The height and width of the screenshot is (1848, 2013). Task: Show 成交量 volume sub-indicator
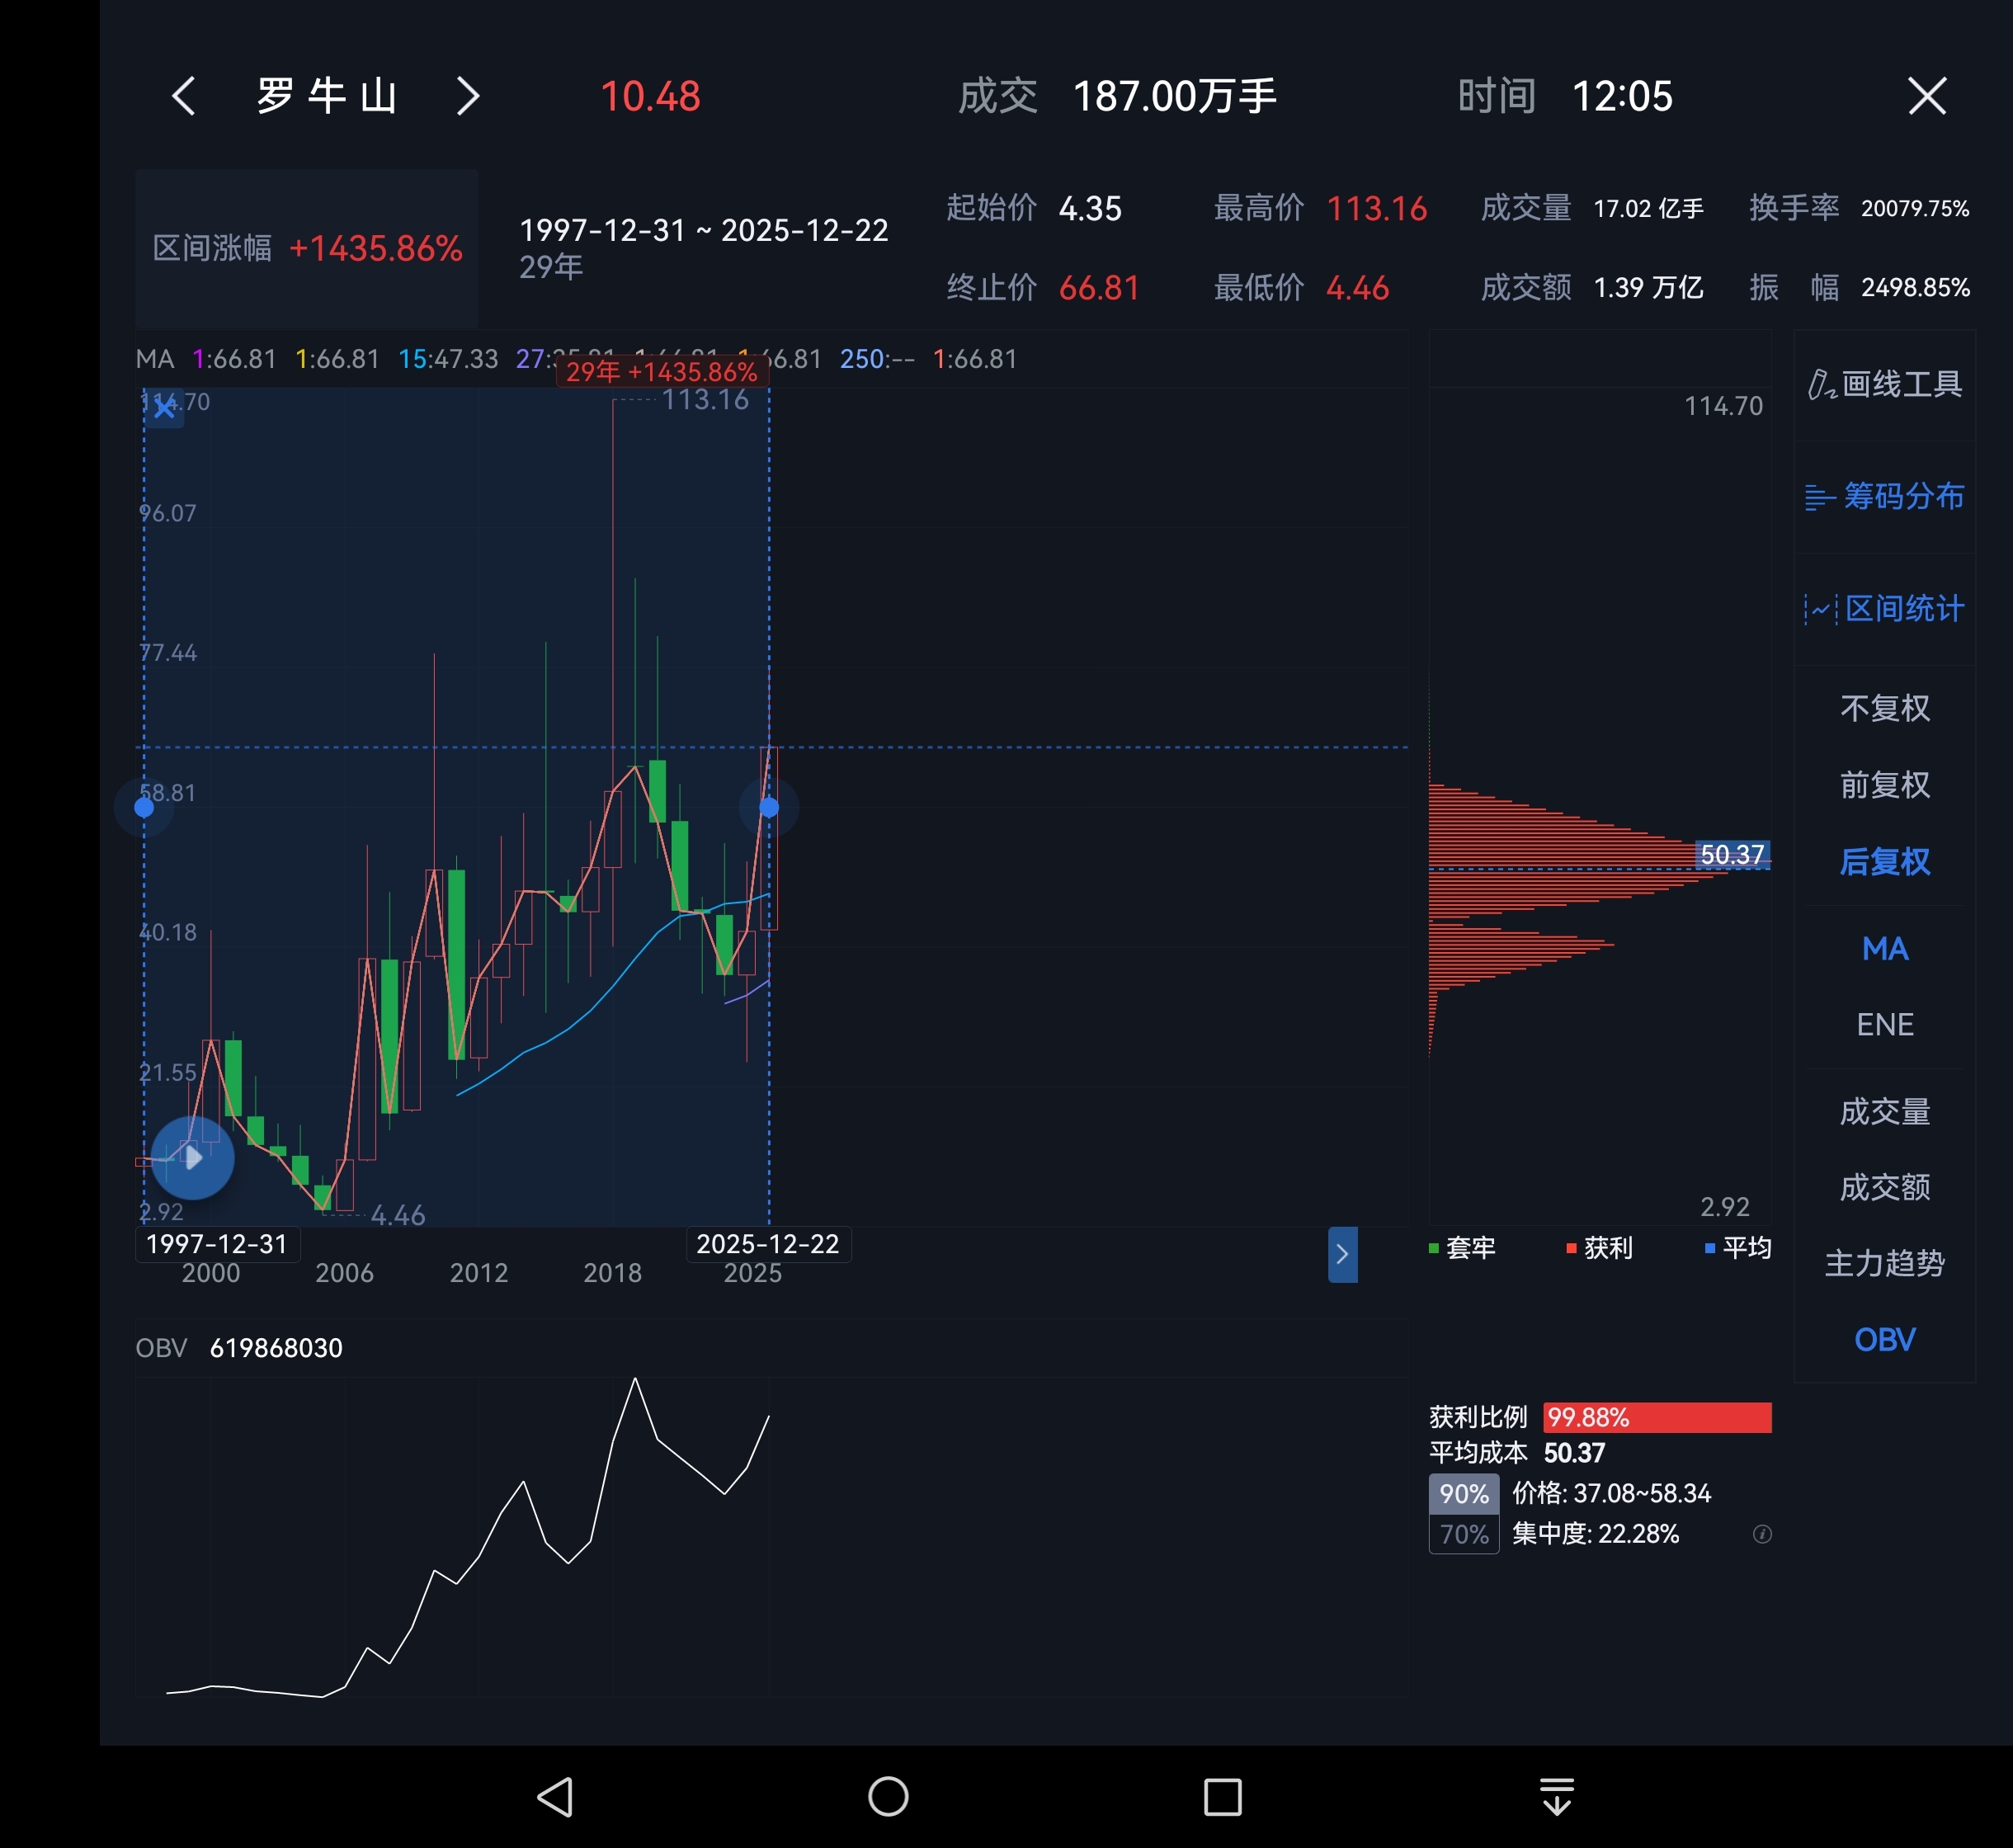click(1884, 1111)
